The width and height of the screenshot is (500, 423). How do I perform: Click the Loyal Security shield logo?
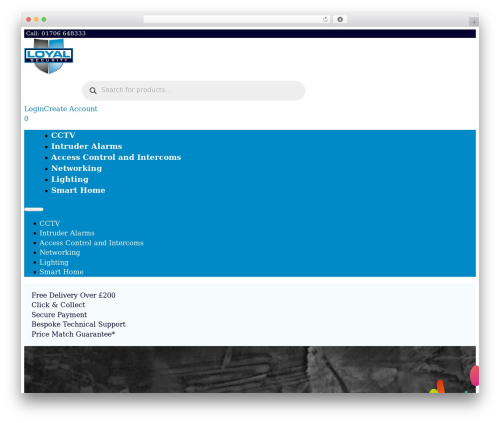point(49,56)
